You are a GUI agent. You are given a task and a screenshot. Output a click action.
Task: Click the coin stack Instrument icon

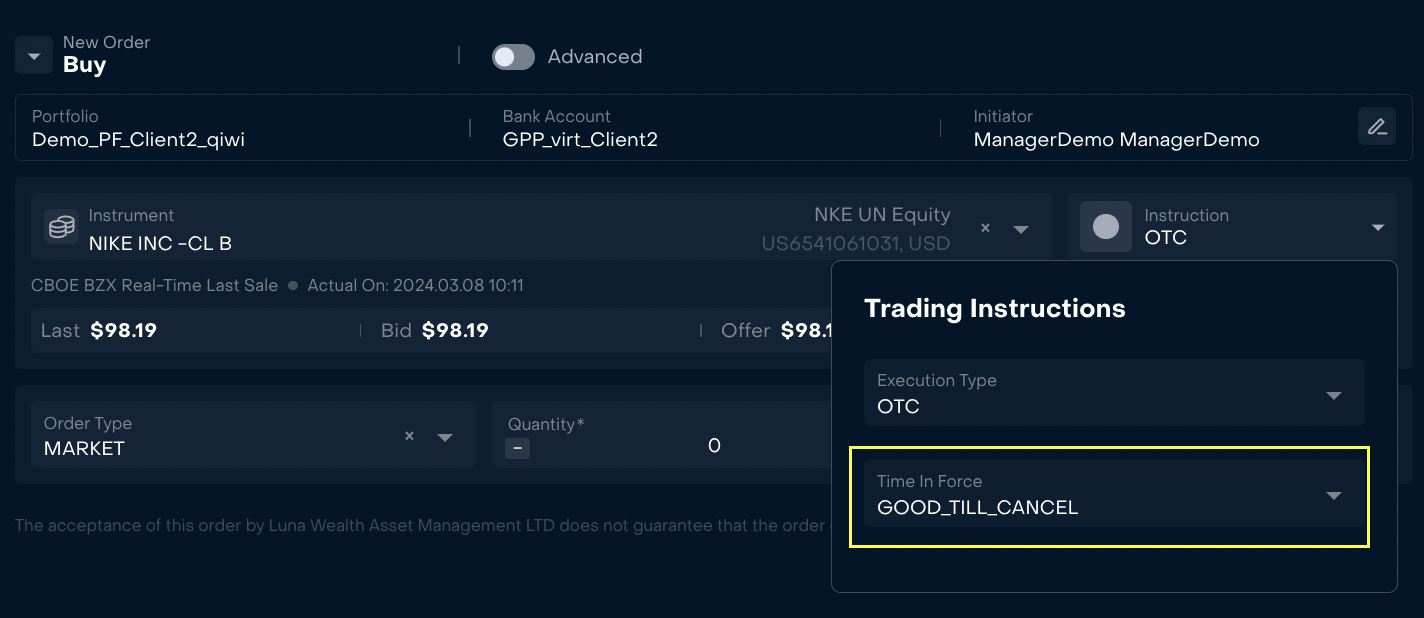(x=62, y=227)
